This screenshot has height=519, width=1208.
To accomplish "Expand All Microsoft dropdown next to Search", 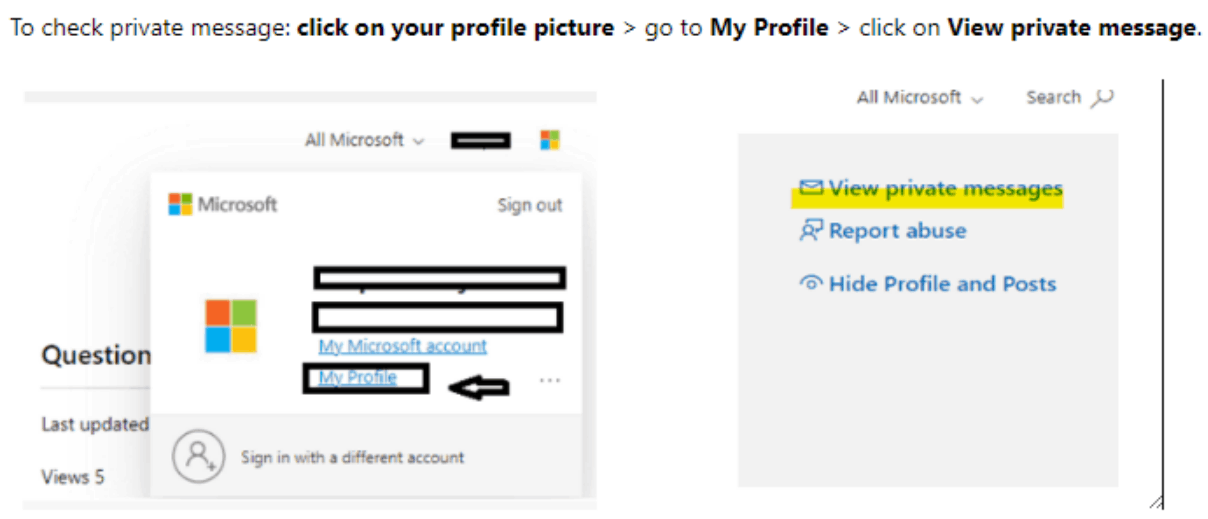I will click(920, 97).
